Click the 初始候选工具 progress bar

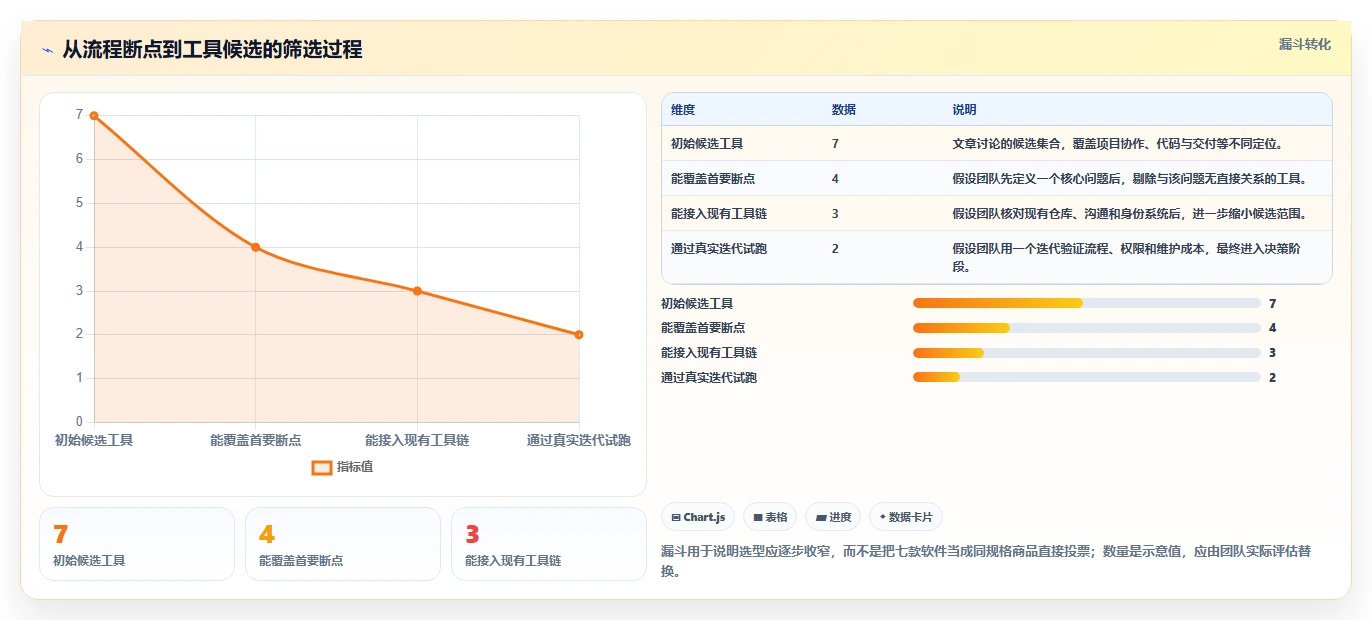click(x=1086, y=303)
